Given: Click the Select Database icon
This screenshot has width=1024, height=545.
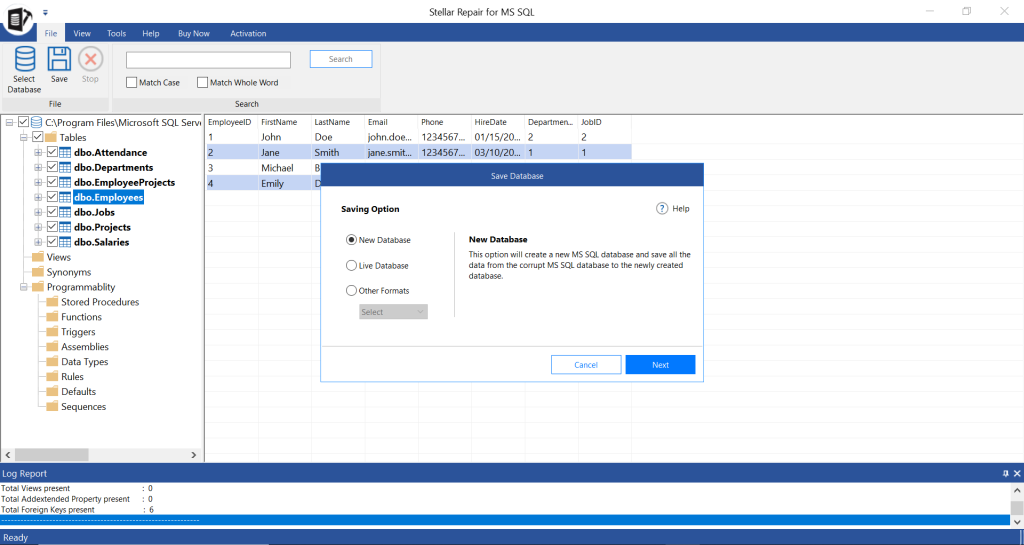Looking at the screenshot, I should click(x=24, y=60).
